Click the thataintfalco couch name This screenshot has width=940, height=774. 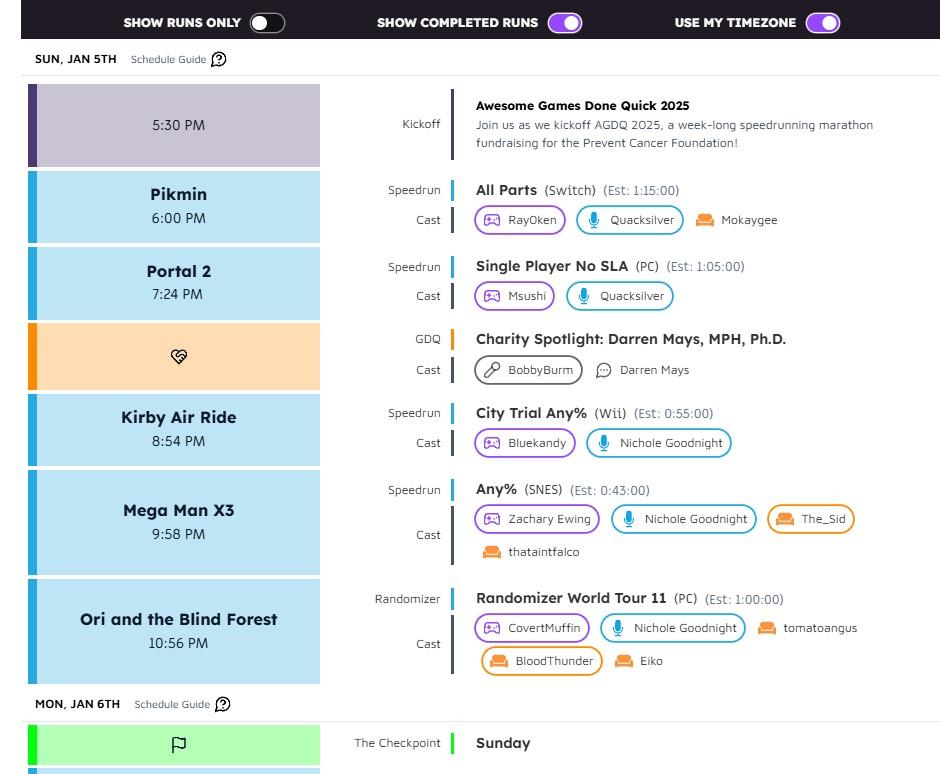(x=544, y=552)
